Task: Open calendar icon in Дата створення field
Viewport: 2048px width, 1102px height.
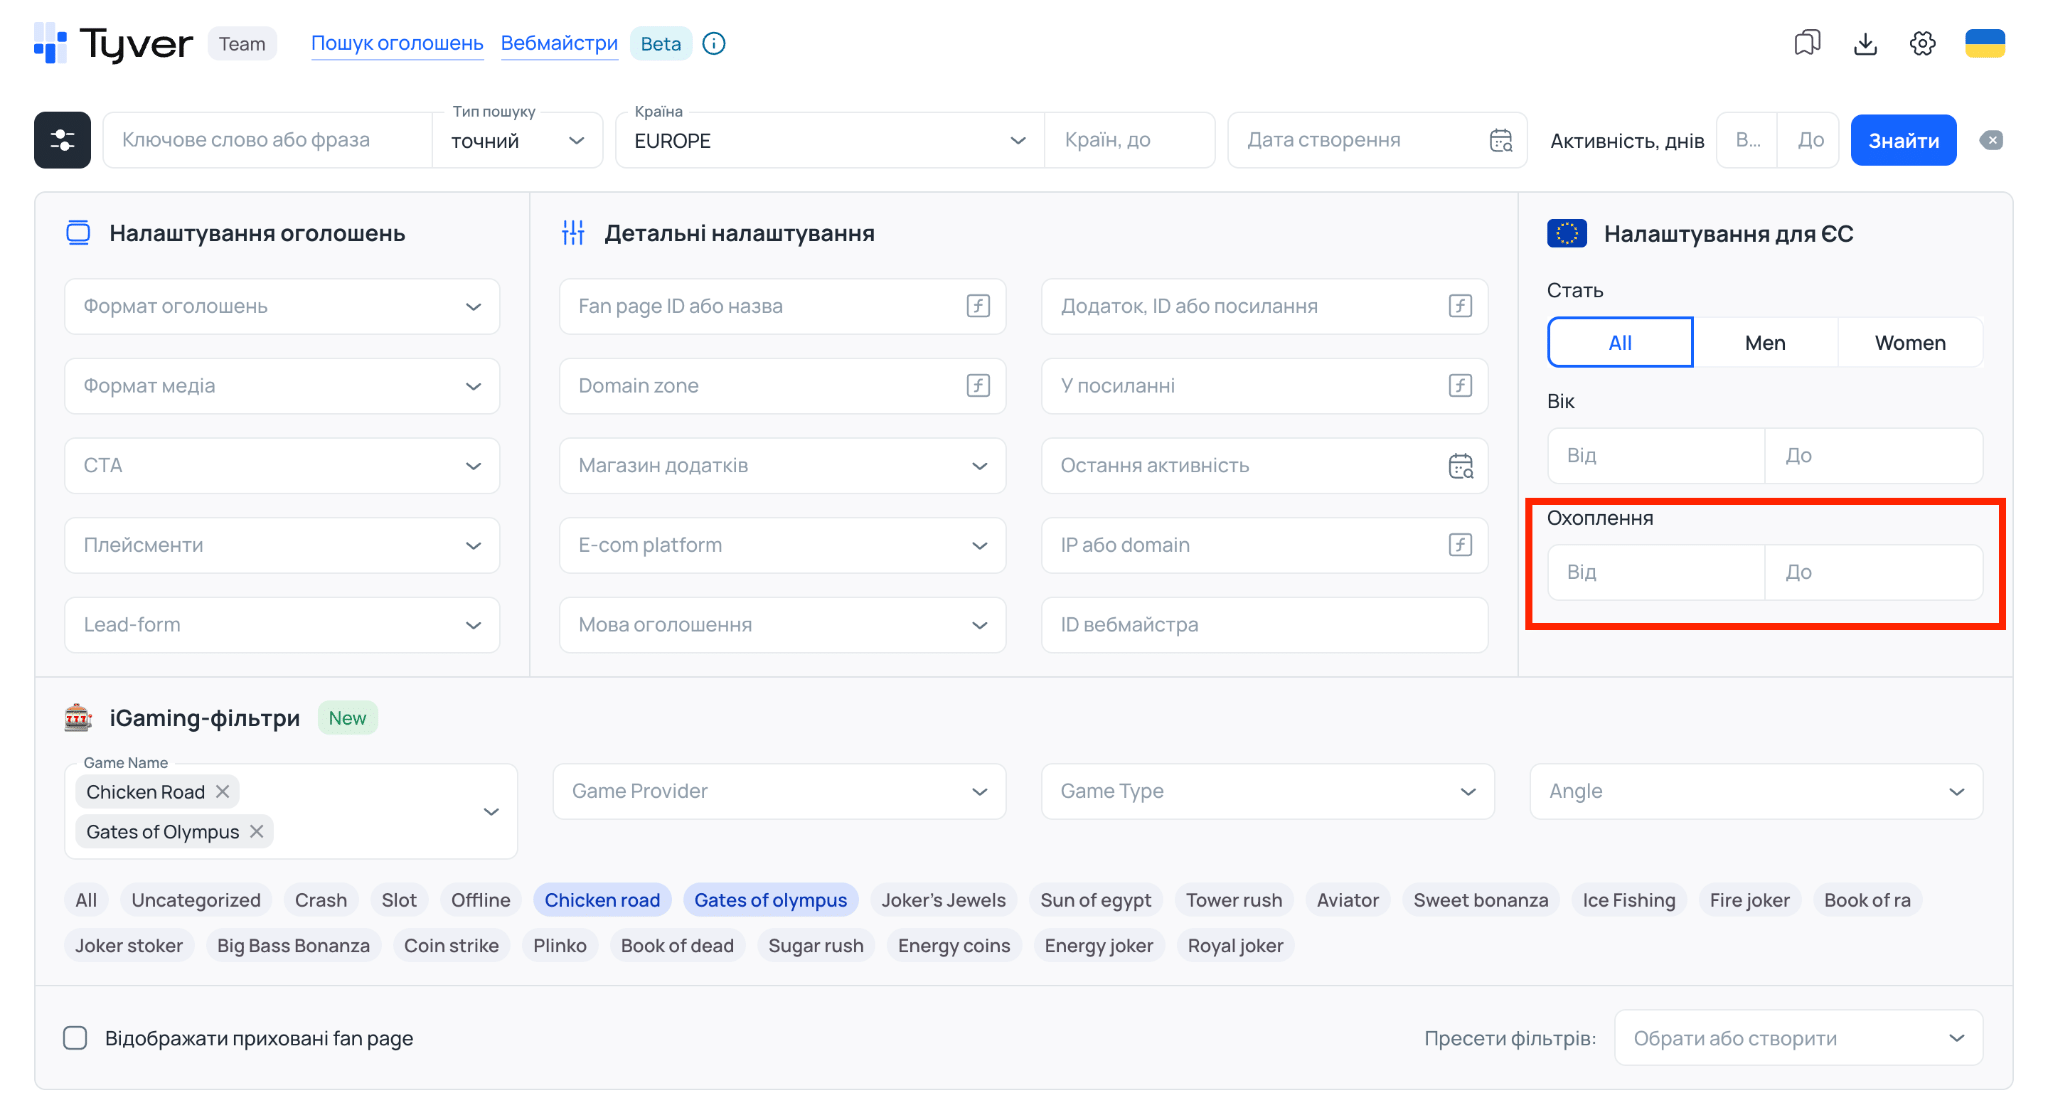Action: point(1501,140)
